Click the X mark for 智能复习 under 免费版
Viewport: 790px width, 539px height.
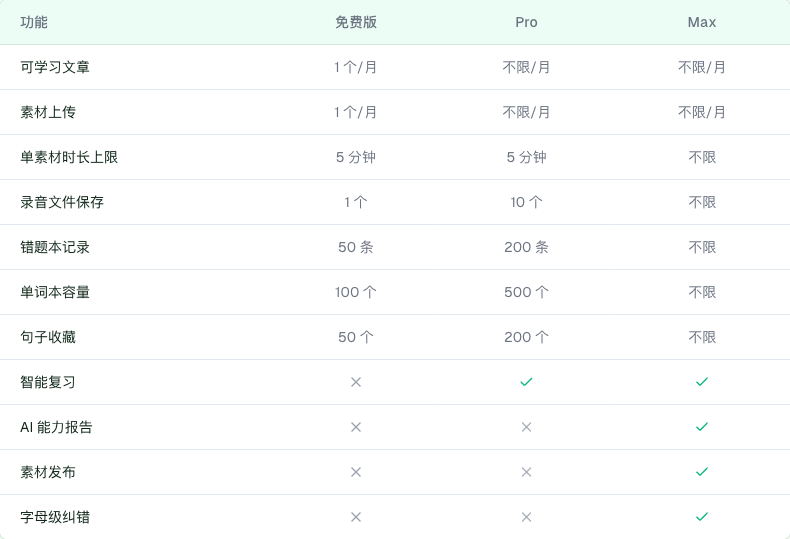coord(356,382)
